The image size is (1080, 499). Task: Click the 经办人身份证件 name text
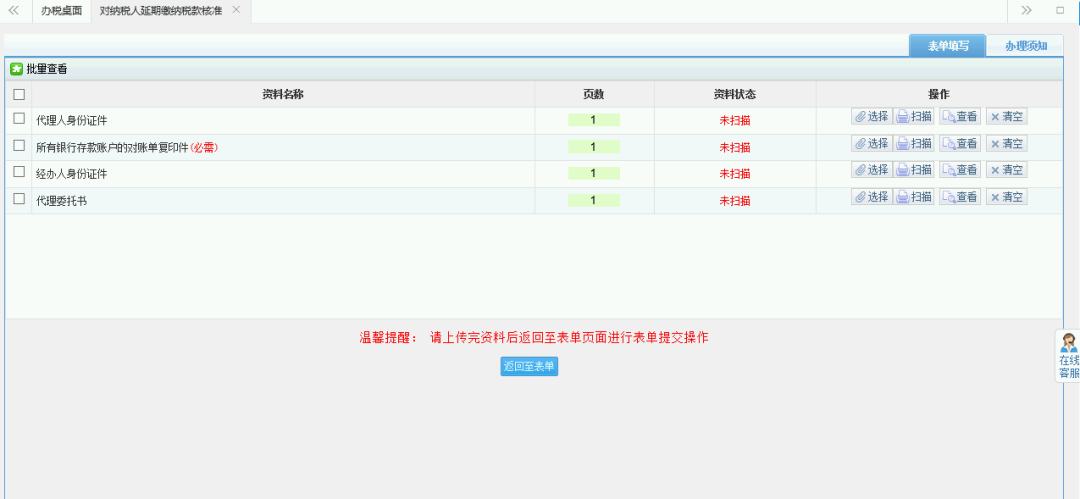[x=72, y=174]
